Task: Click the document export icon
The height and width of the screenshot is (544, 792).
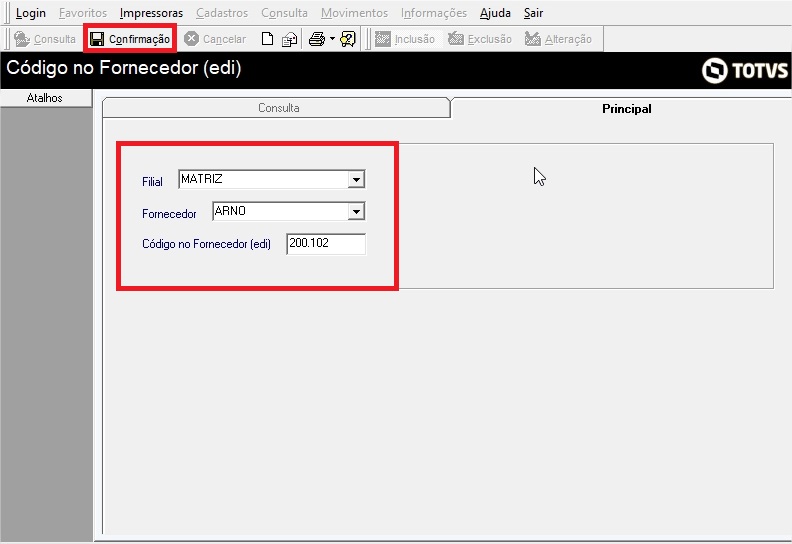Action: [x=289, y=39]
